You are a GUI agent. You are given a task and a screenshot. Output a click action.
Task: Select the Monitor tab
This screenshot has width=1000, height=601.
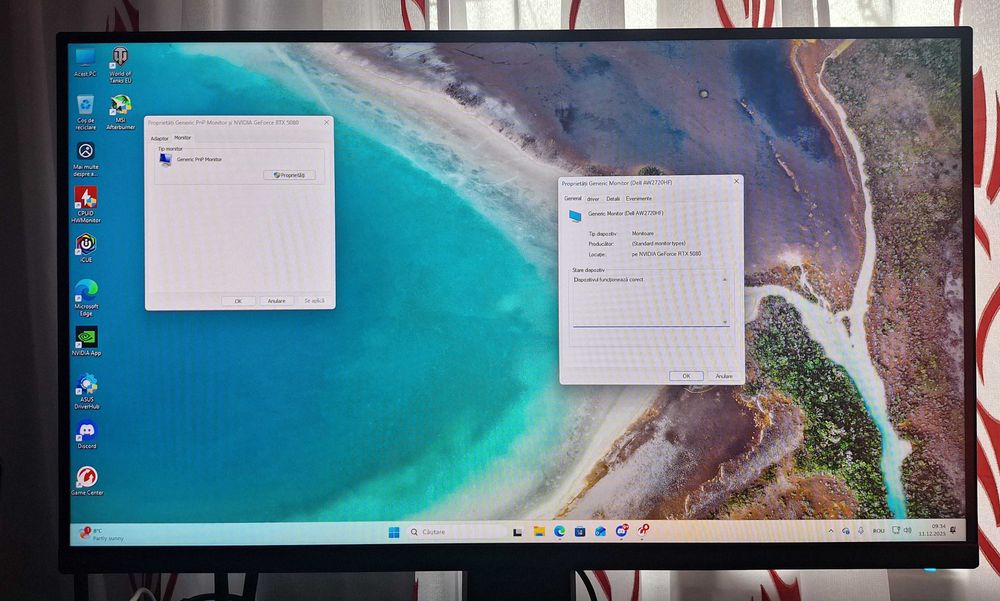point(182,138)
